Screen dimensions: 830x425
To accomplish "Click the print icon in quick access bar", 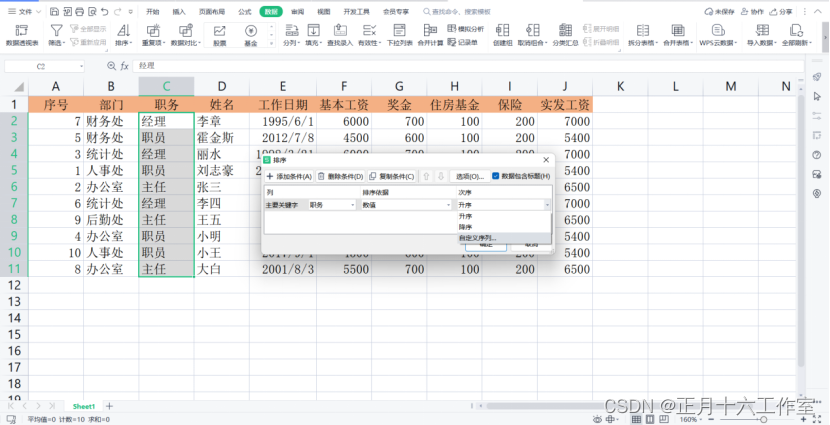I will (80, 11).
